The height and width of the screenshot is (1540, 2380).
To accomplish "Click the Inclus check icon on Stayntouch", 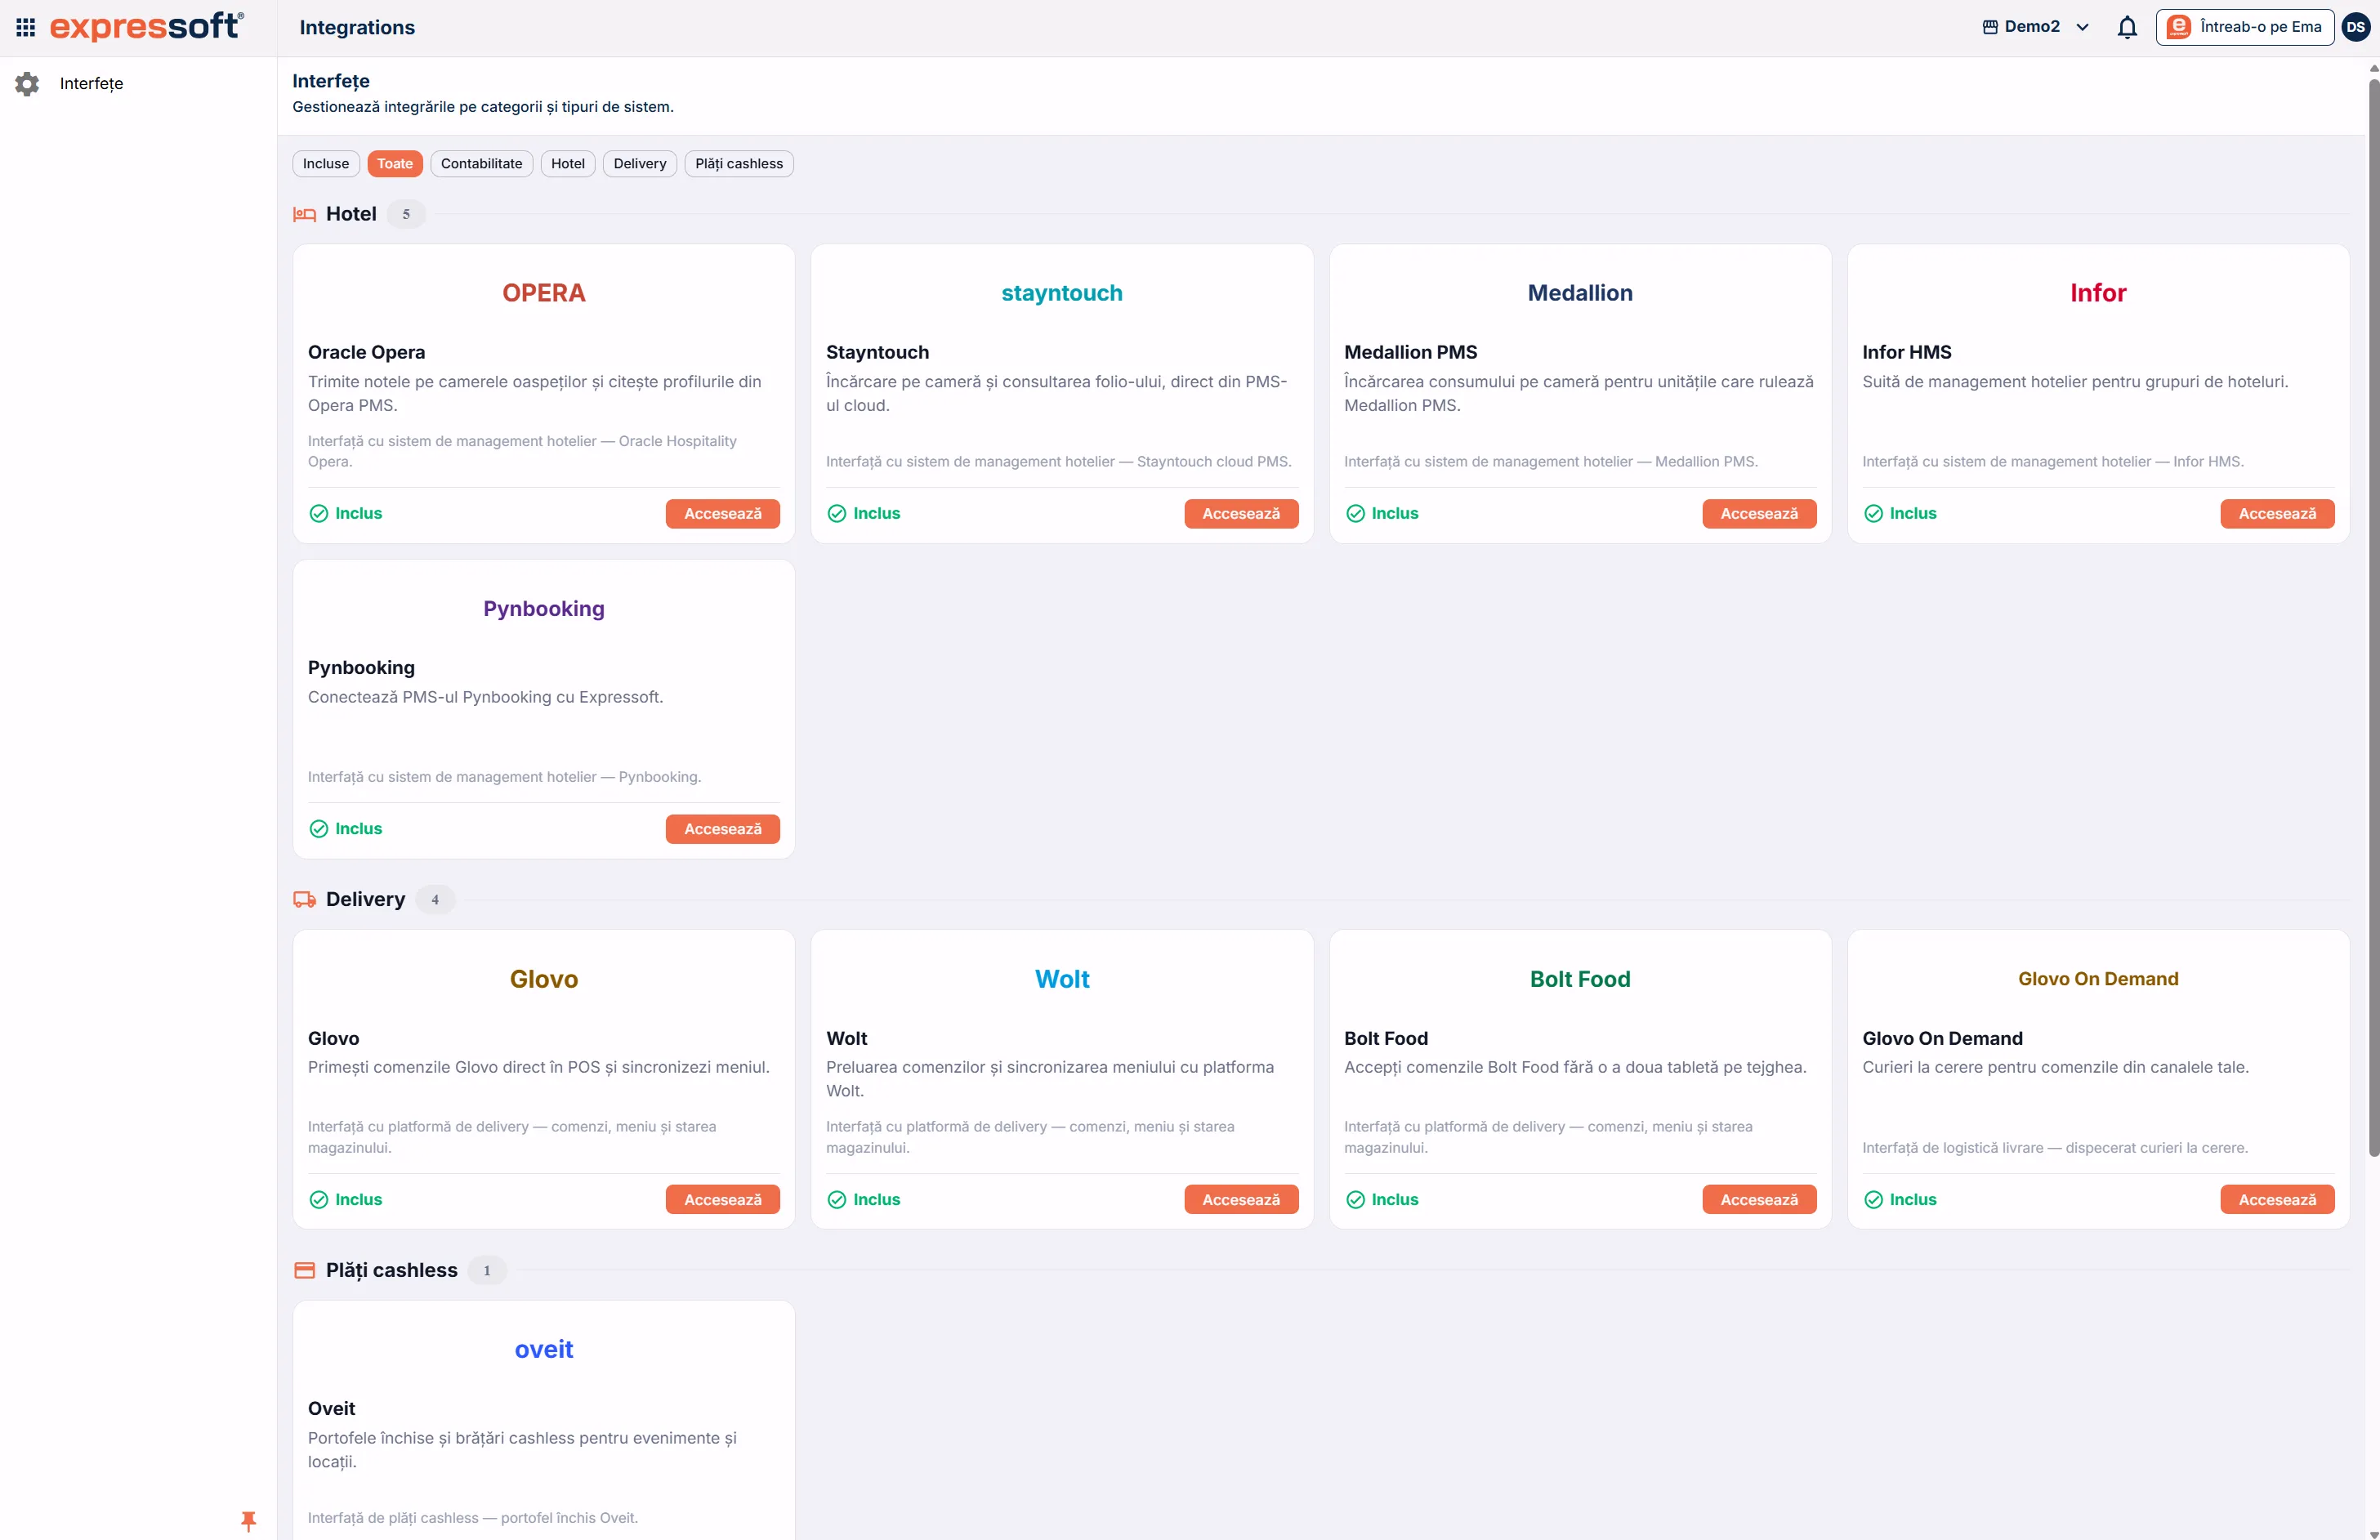I will pyautogui.click(x=837, y=514).
